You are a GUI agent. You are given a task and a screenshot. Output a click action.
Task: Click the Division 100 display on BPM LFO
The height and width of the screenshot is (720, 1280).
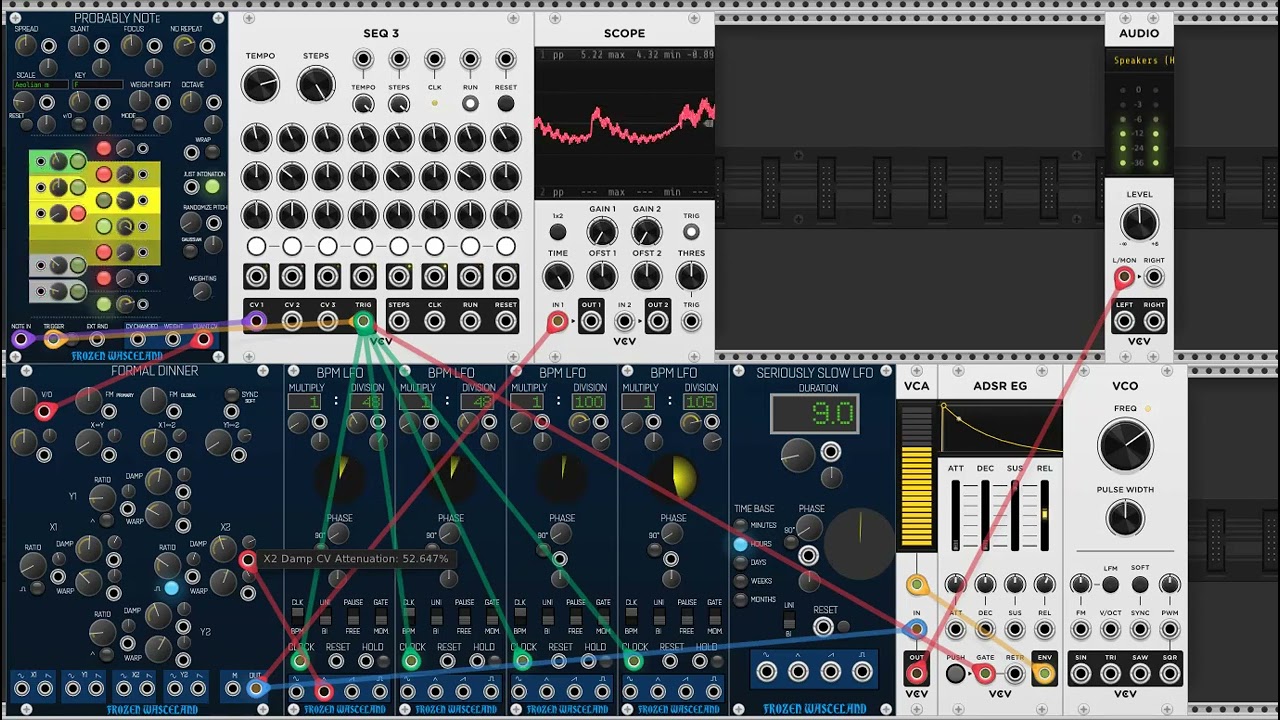(x=590, y=402)
